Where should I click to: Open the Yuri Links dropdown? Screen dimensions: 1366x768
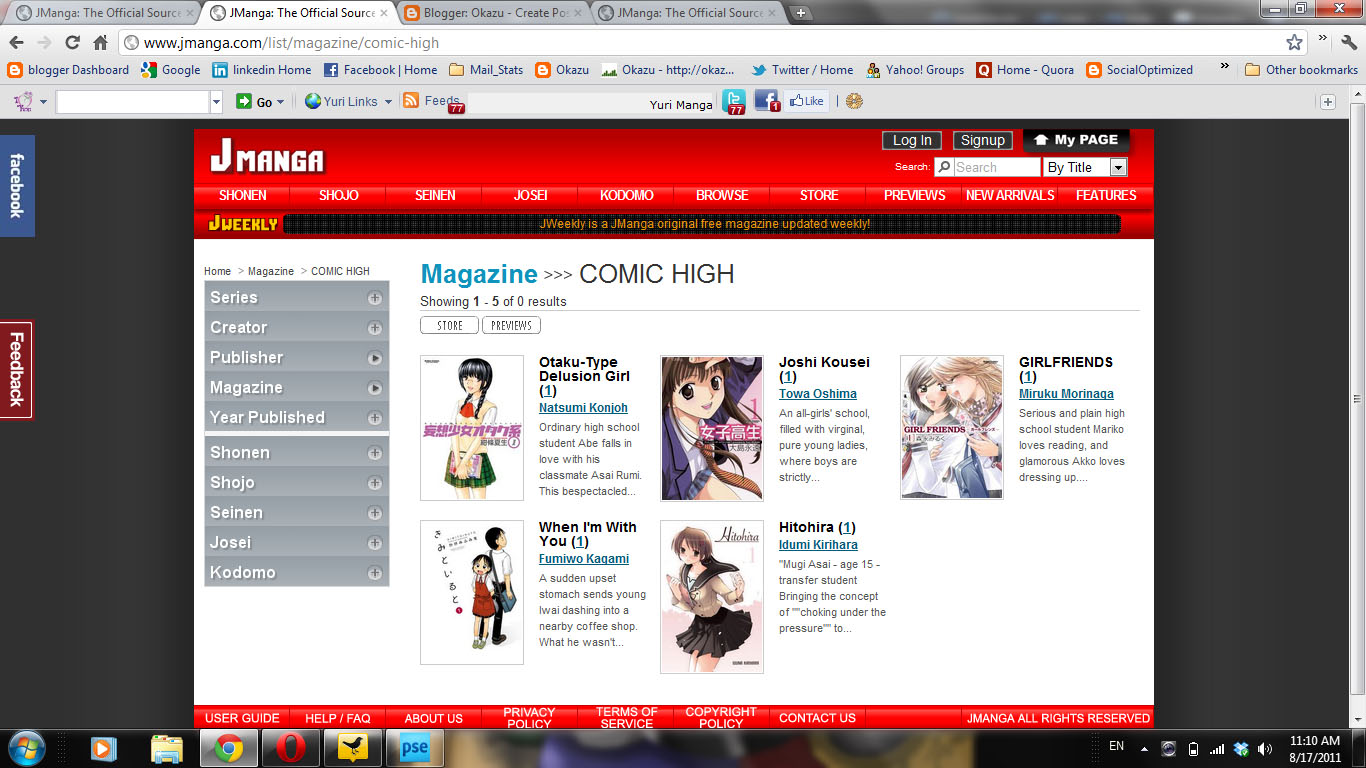coord(348,101)
